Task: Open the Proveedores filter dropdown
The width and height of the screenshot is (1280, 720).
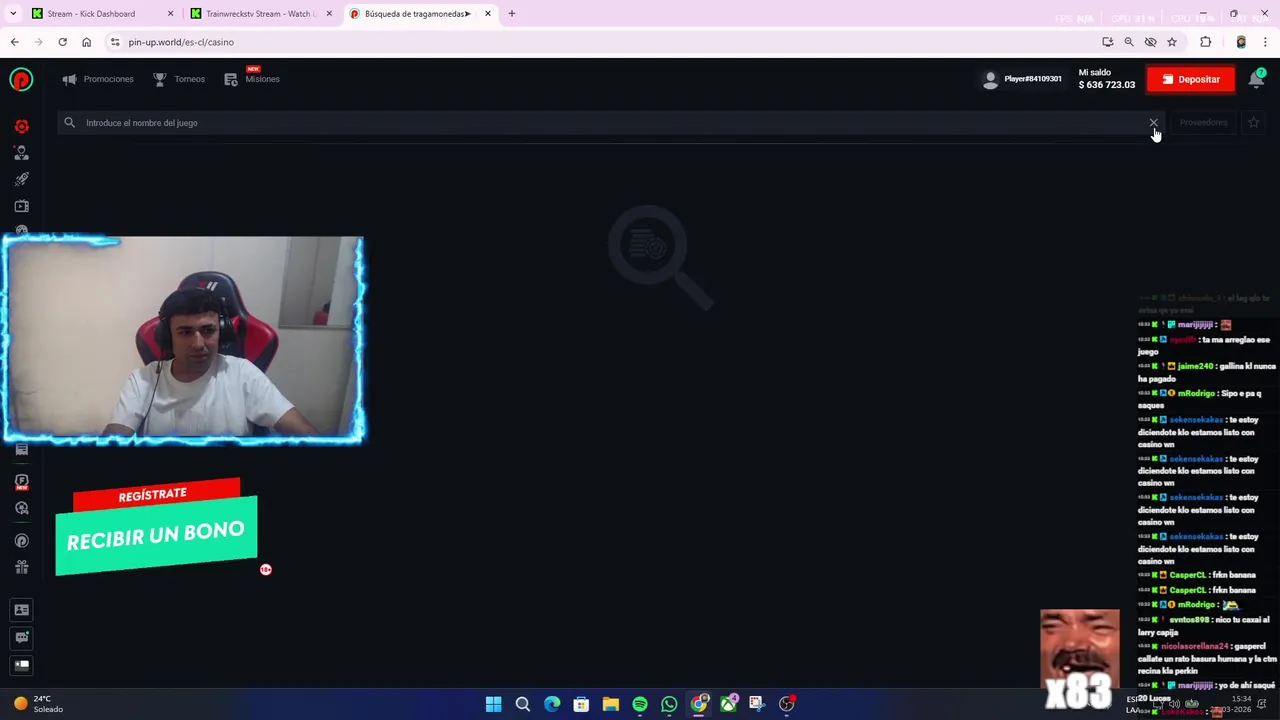Action: click(x=1203, y=123)
